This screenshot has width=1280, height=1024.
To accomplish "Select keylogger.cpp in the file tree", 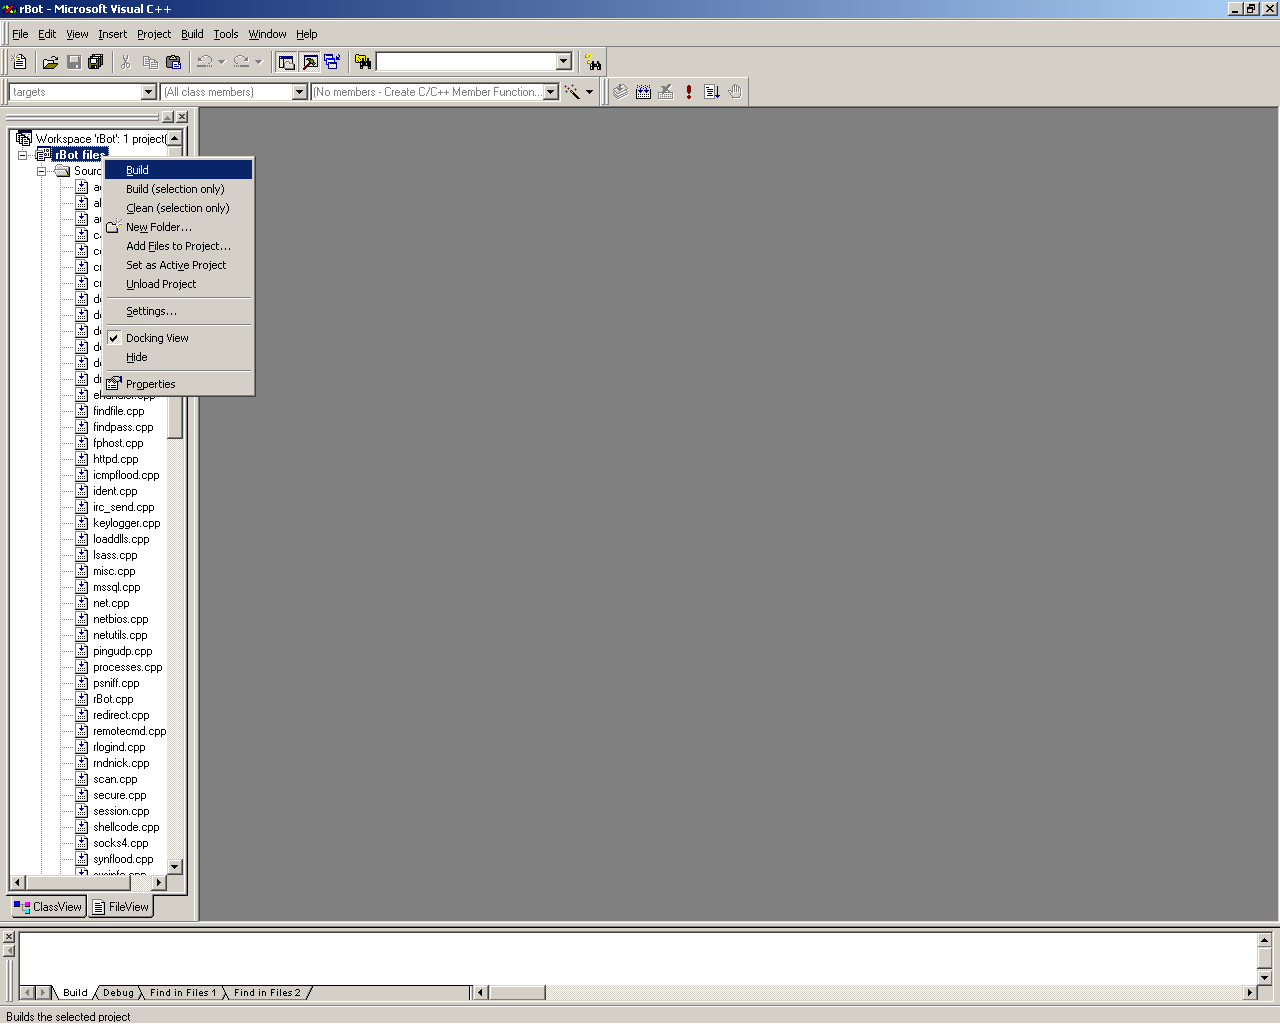I will coord(126,523).
